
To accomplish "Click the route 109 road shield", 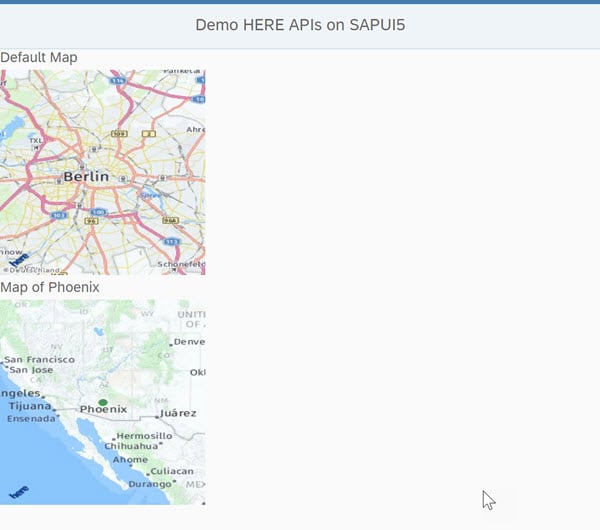I will click(x=119, y=134).
